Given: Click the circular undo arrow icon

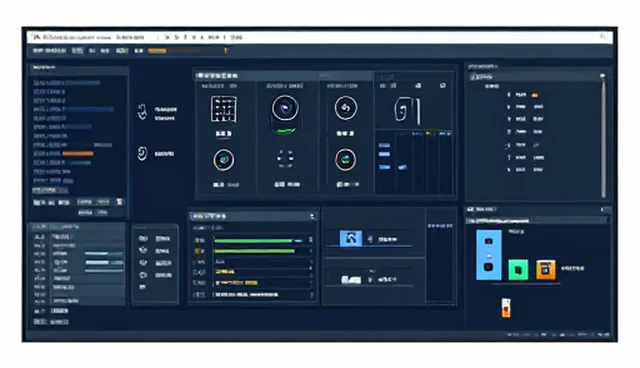Looking at the screenshot, I should (x=346, y=108).
